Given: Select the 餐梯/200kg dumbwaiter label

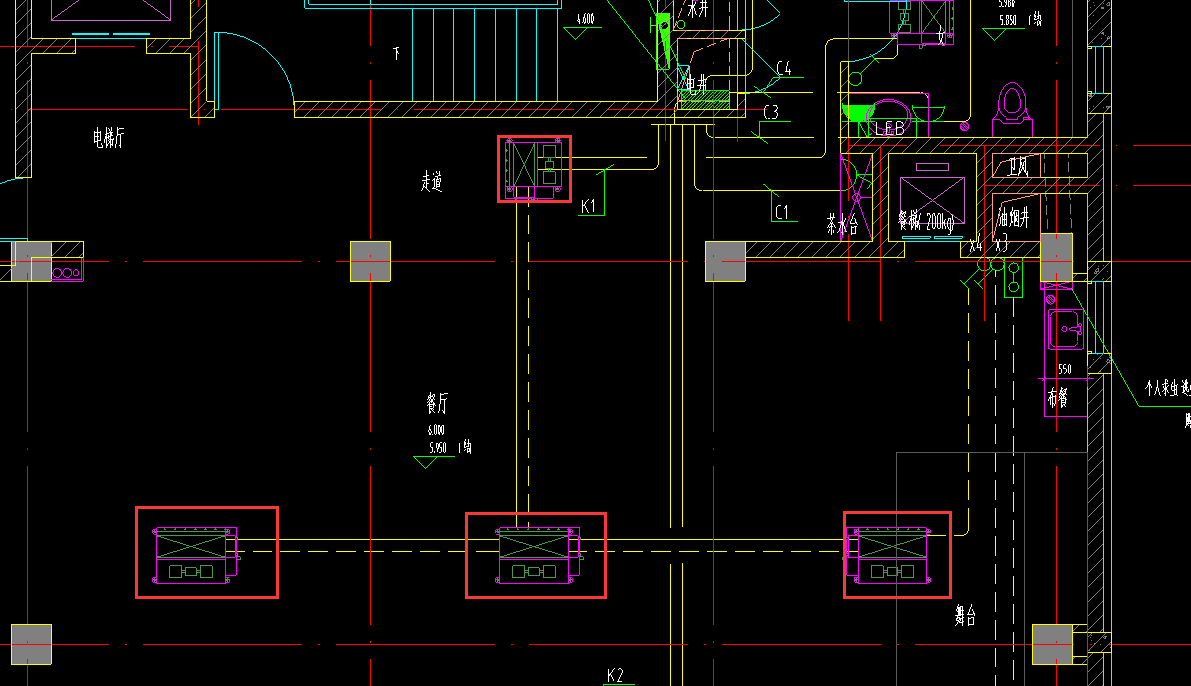Looking at the screenshot, I should pos(926,221).
